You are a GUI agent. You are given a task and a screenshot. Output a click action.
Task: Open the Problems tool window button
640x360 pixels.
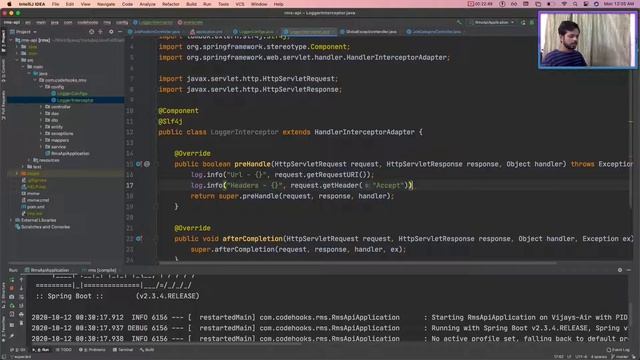[x=92, y=350]
